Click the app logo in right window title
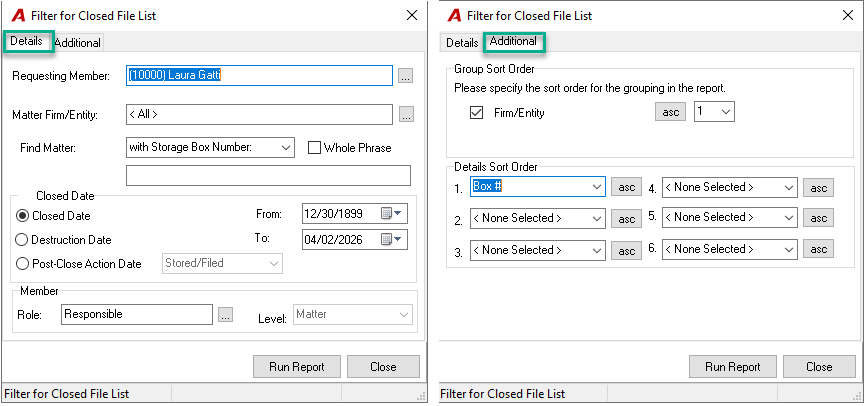This screenshot has width=867, height=406. (x=455, y=15)
